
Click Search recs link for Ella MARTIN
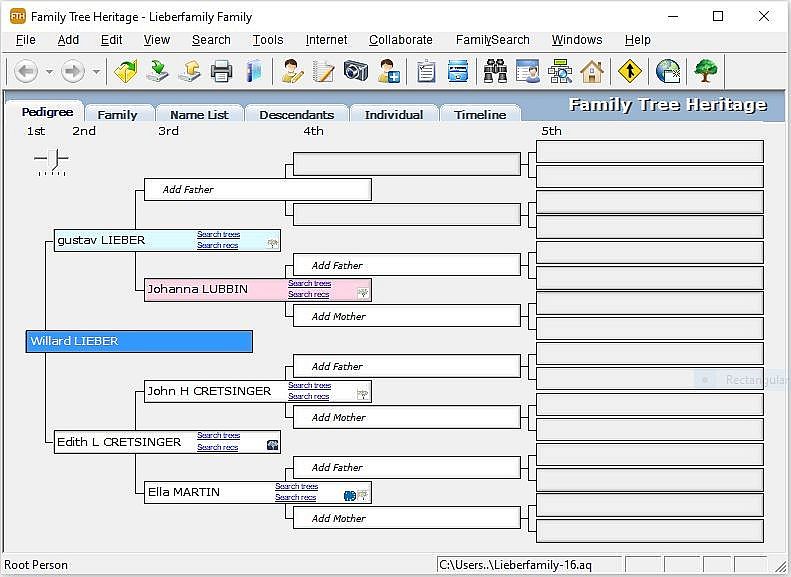coord(296,497)
